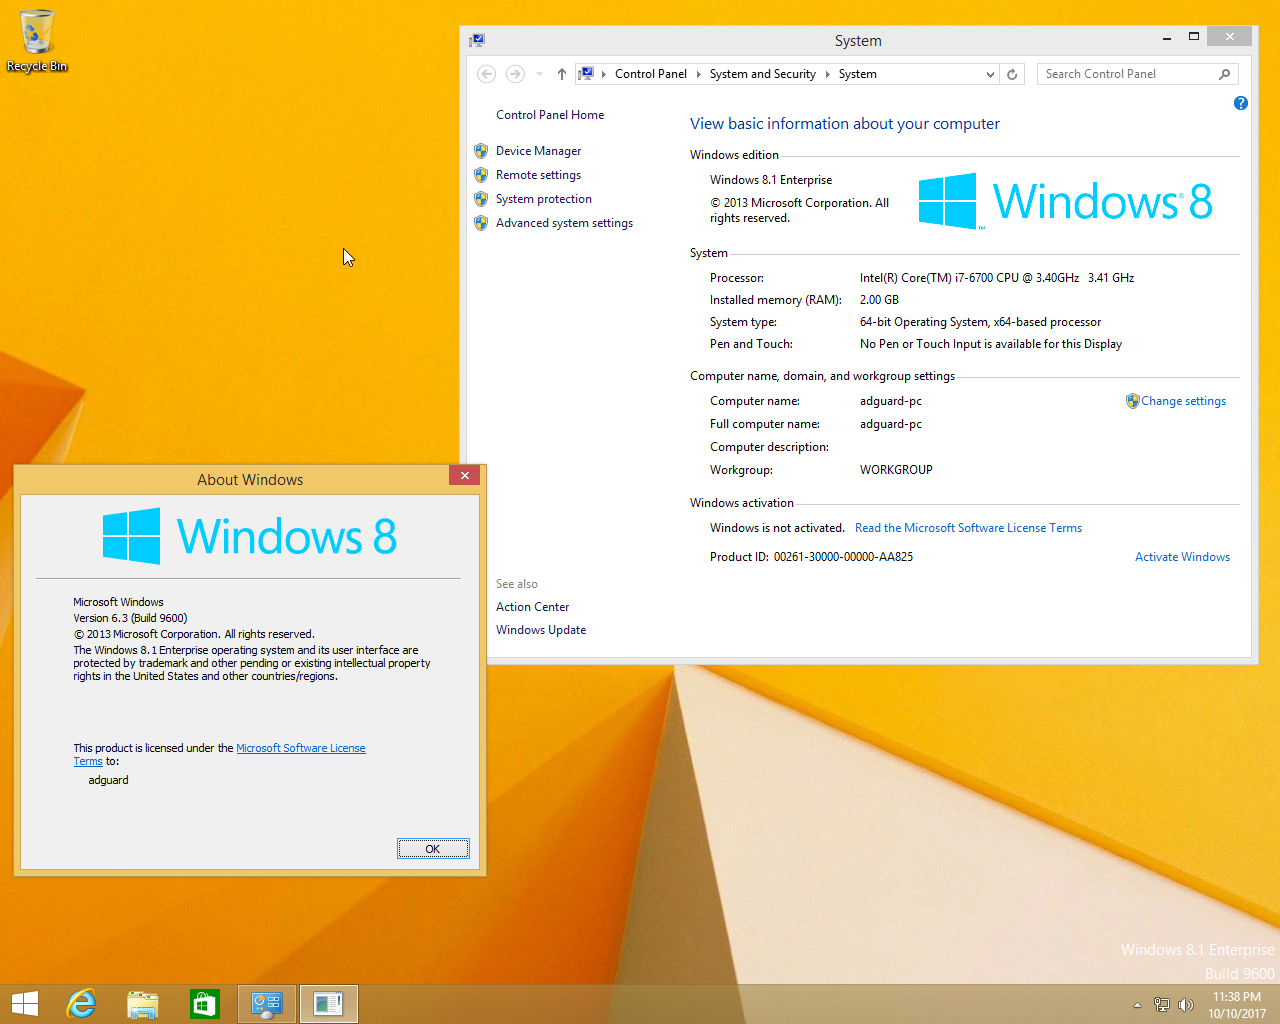Open the Recycle Bin desktop icon
The image size is (1280, 1024).
[x=37, y=40]
